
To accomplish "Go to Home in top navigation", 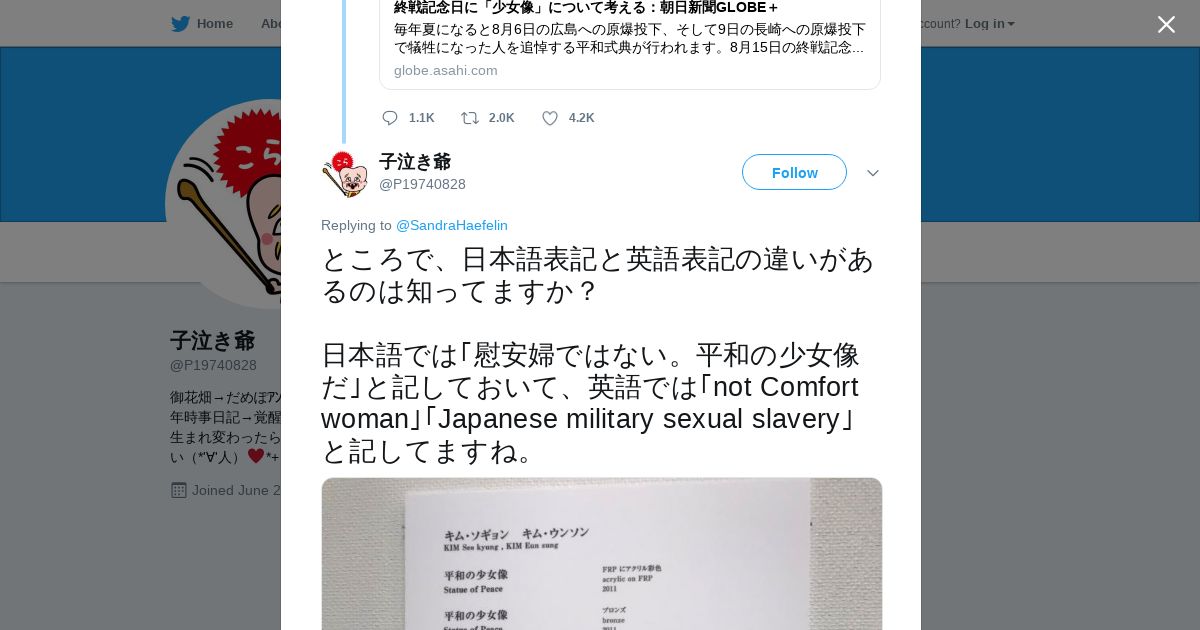I will click(215, 23).
